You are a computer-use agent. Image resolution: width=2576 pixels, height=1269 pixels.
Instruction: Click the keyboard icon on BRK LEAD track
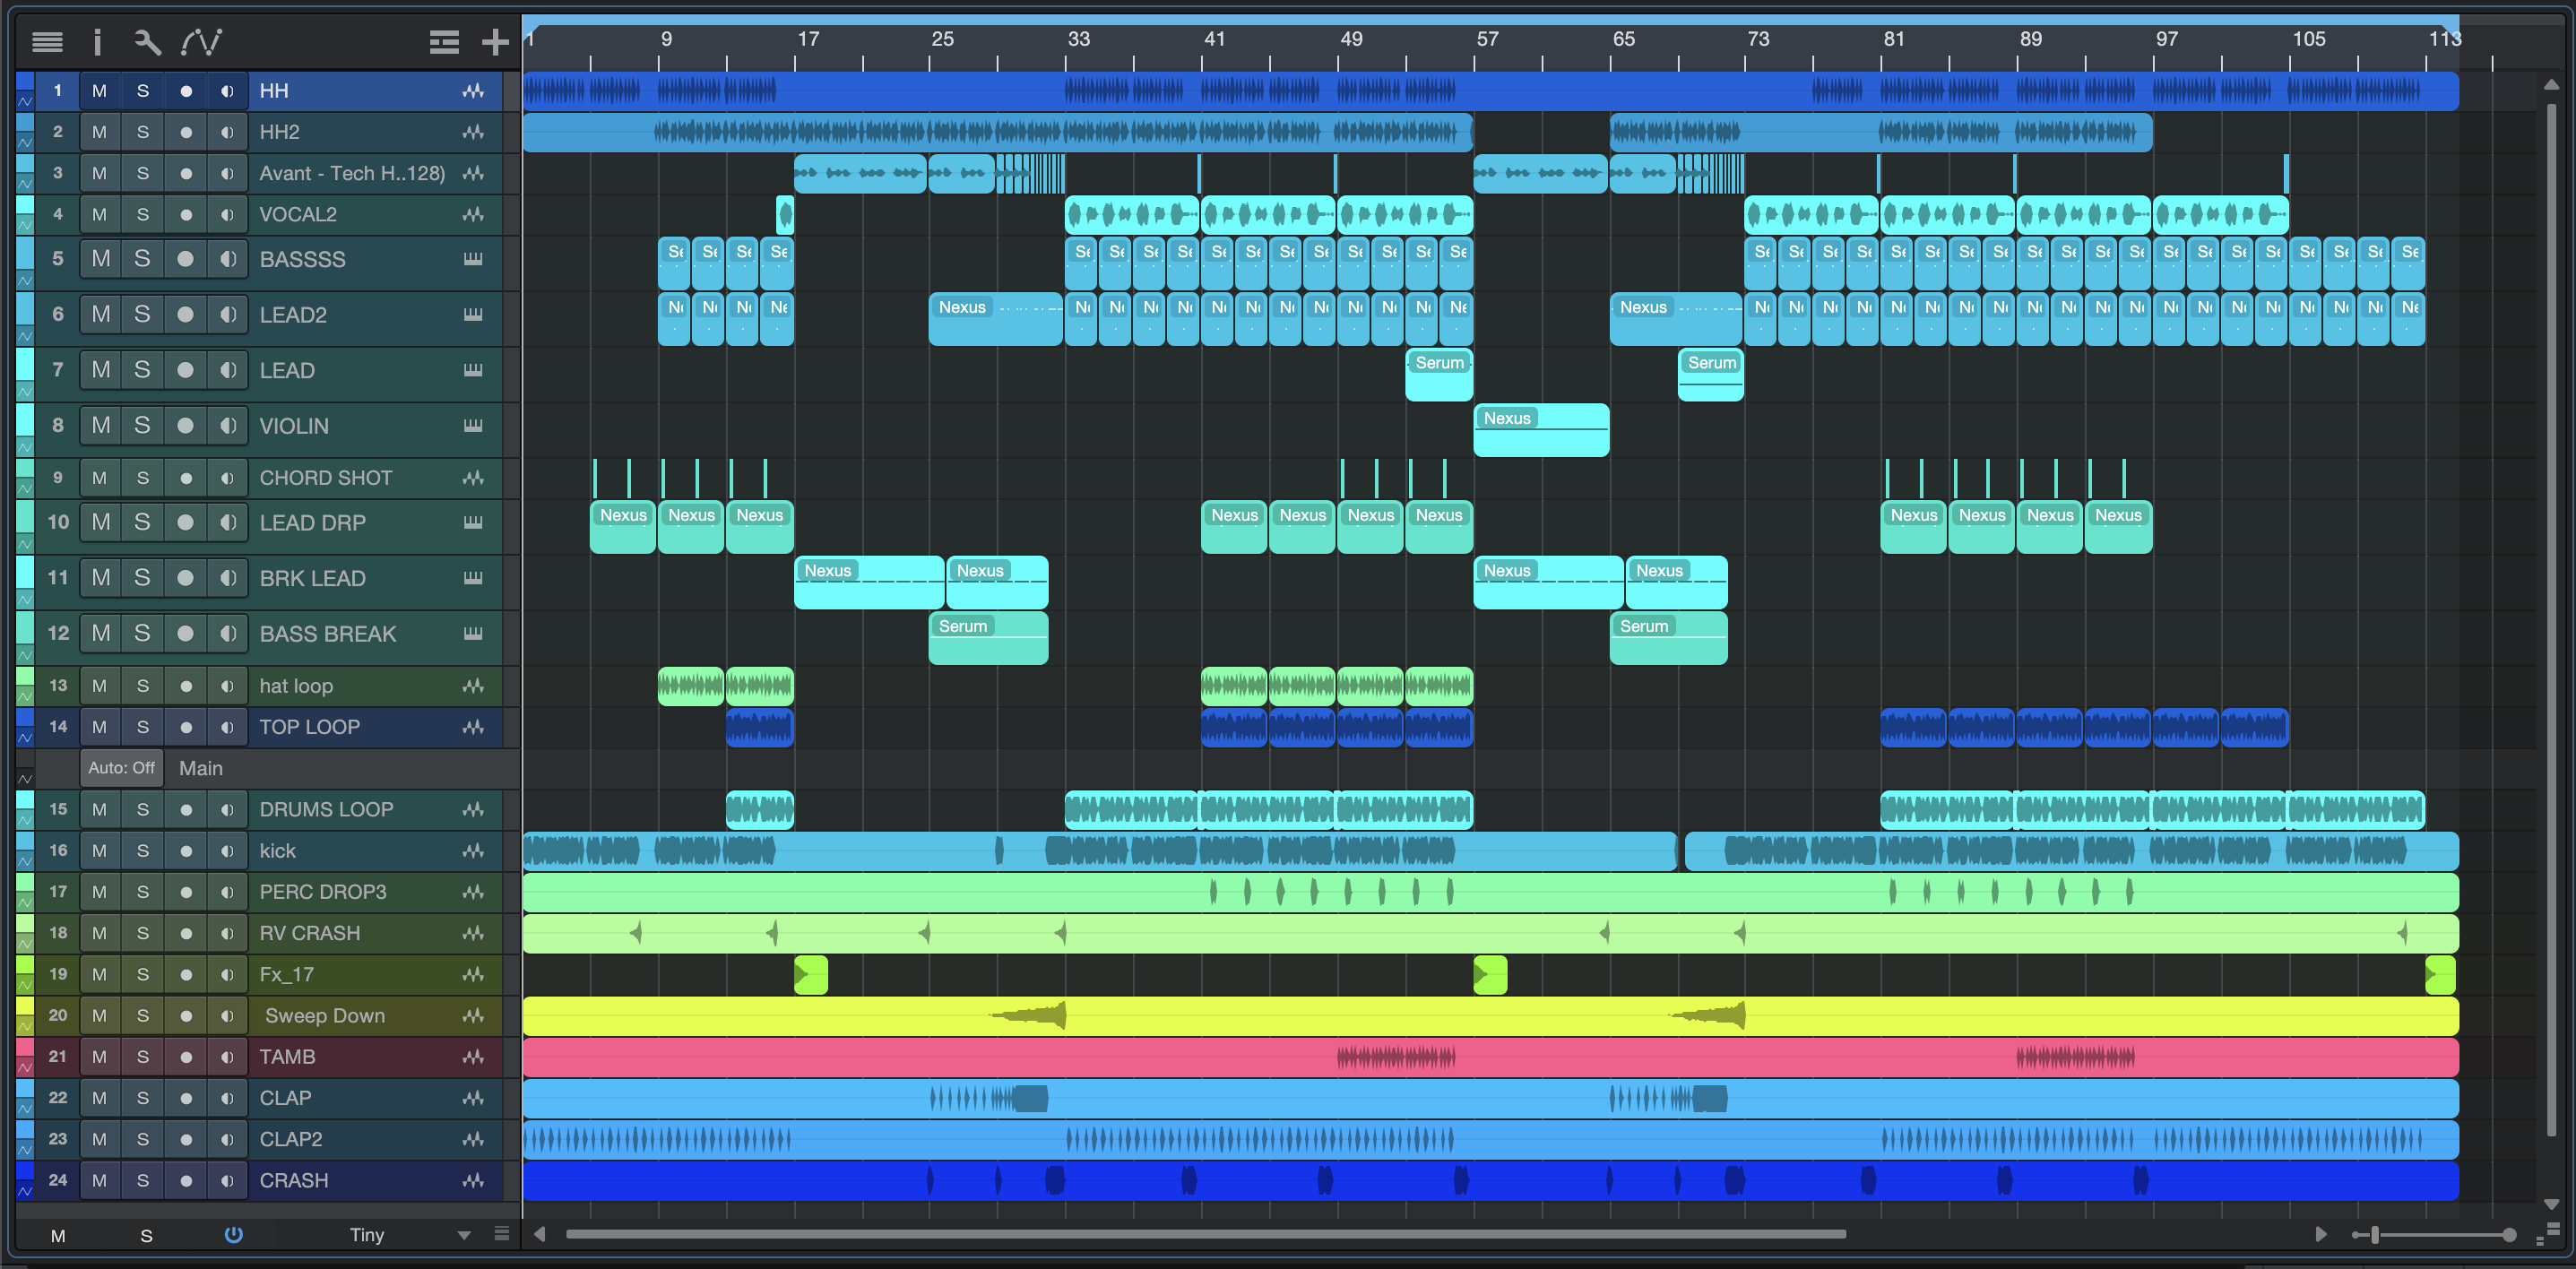473,578
